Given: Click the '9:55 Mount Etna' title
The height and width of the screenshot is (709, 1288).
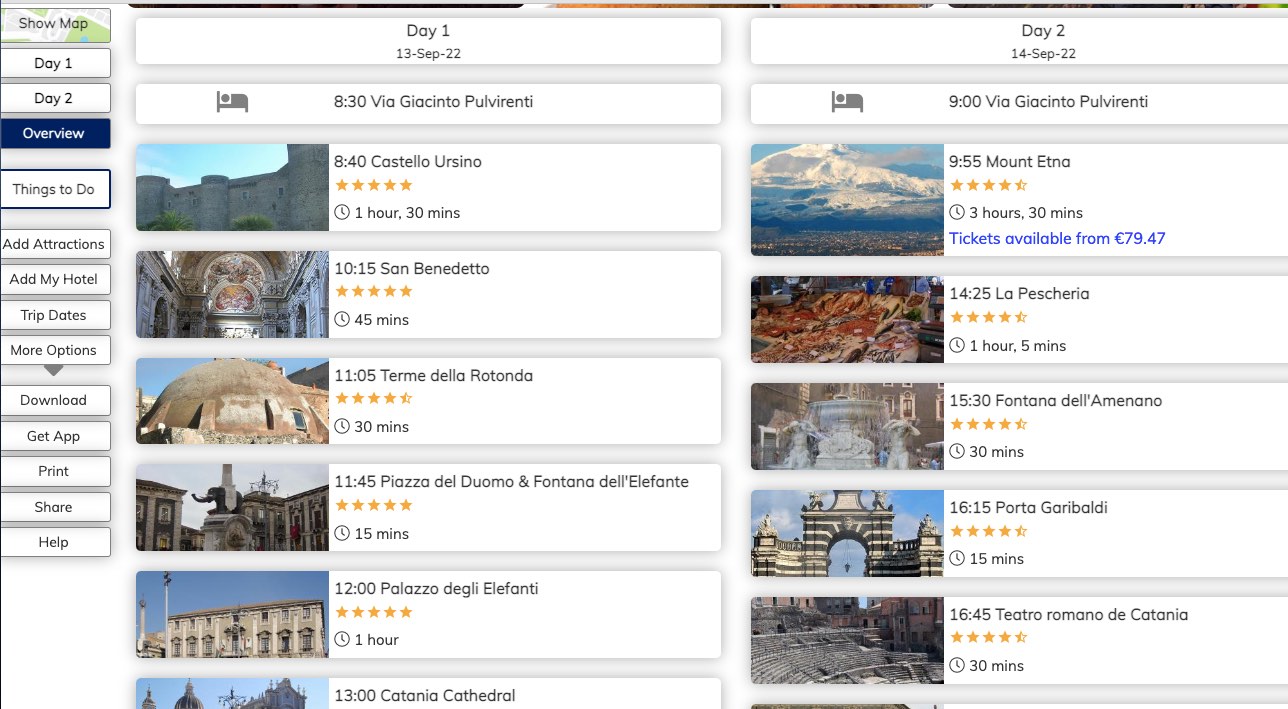Looking at the screenshot, I should click(x=1009, y=162).
